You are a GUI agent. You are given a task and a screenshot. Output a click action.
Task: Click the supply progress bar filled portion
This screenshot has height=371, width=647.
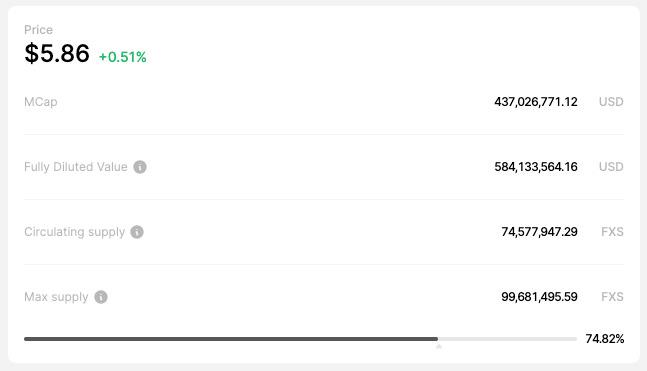click(231, 339)
